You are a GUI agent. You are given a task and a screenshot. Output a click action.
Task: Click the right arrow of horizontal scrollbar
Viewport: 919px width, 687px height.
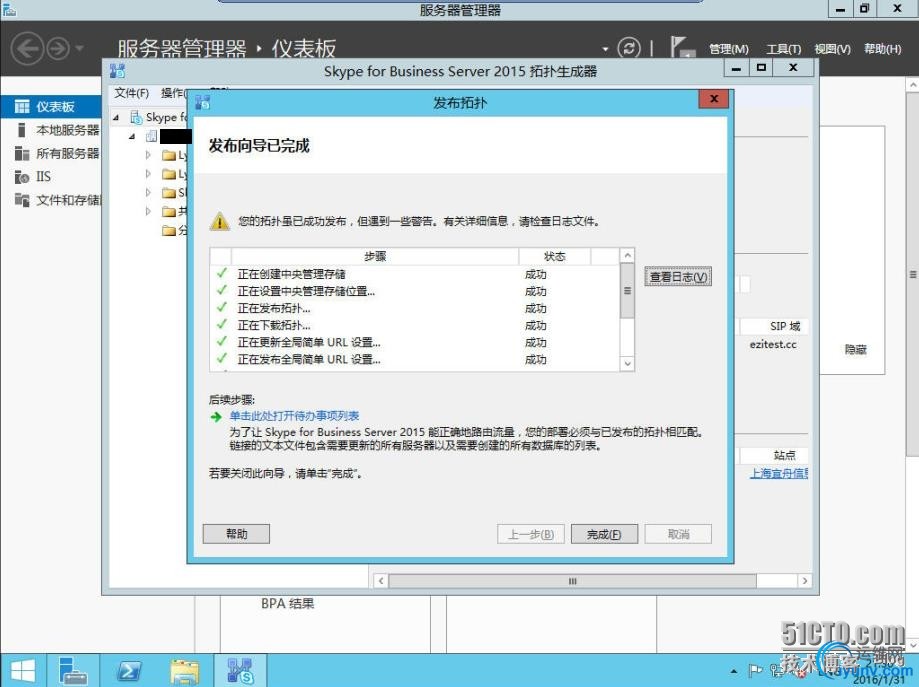click(805, 581)
